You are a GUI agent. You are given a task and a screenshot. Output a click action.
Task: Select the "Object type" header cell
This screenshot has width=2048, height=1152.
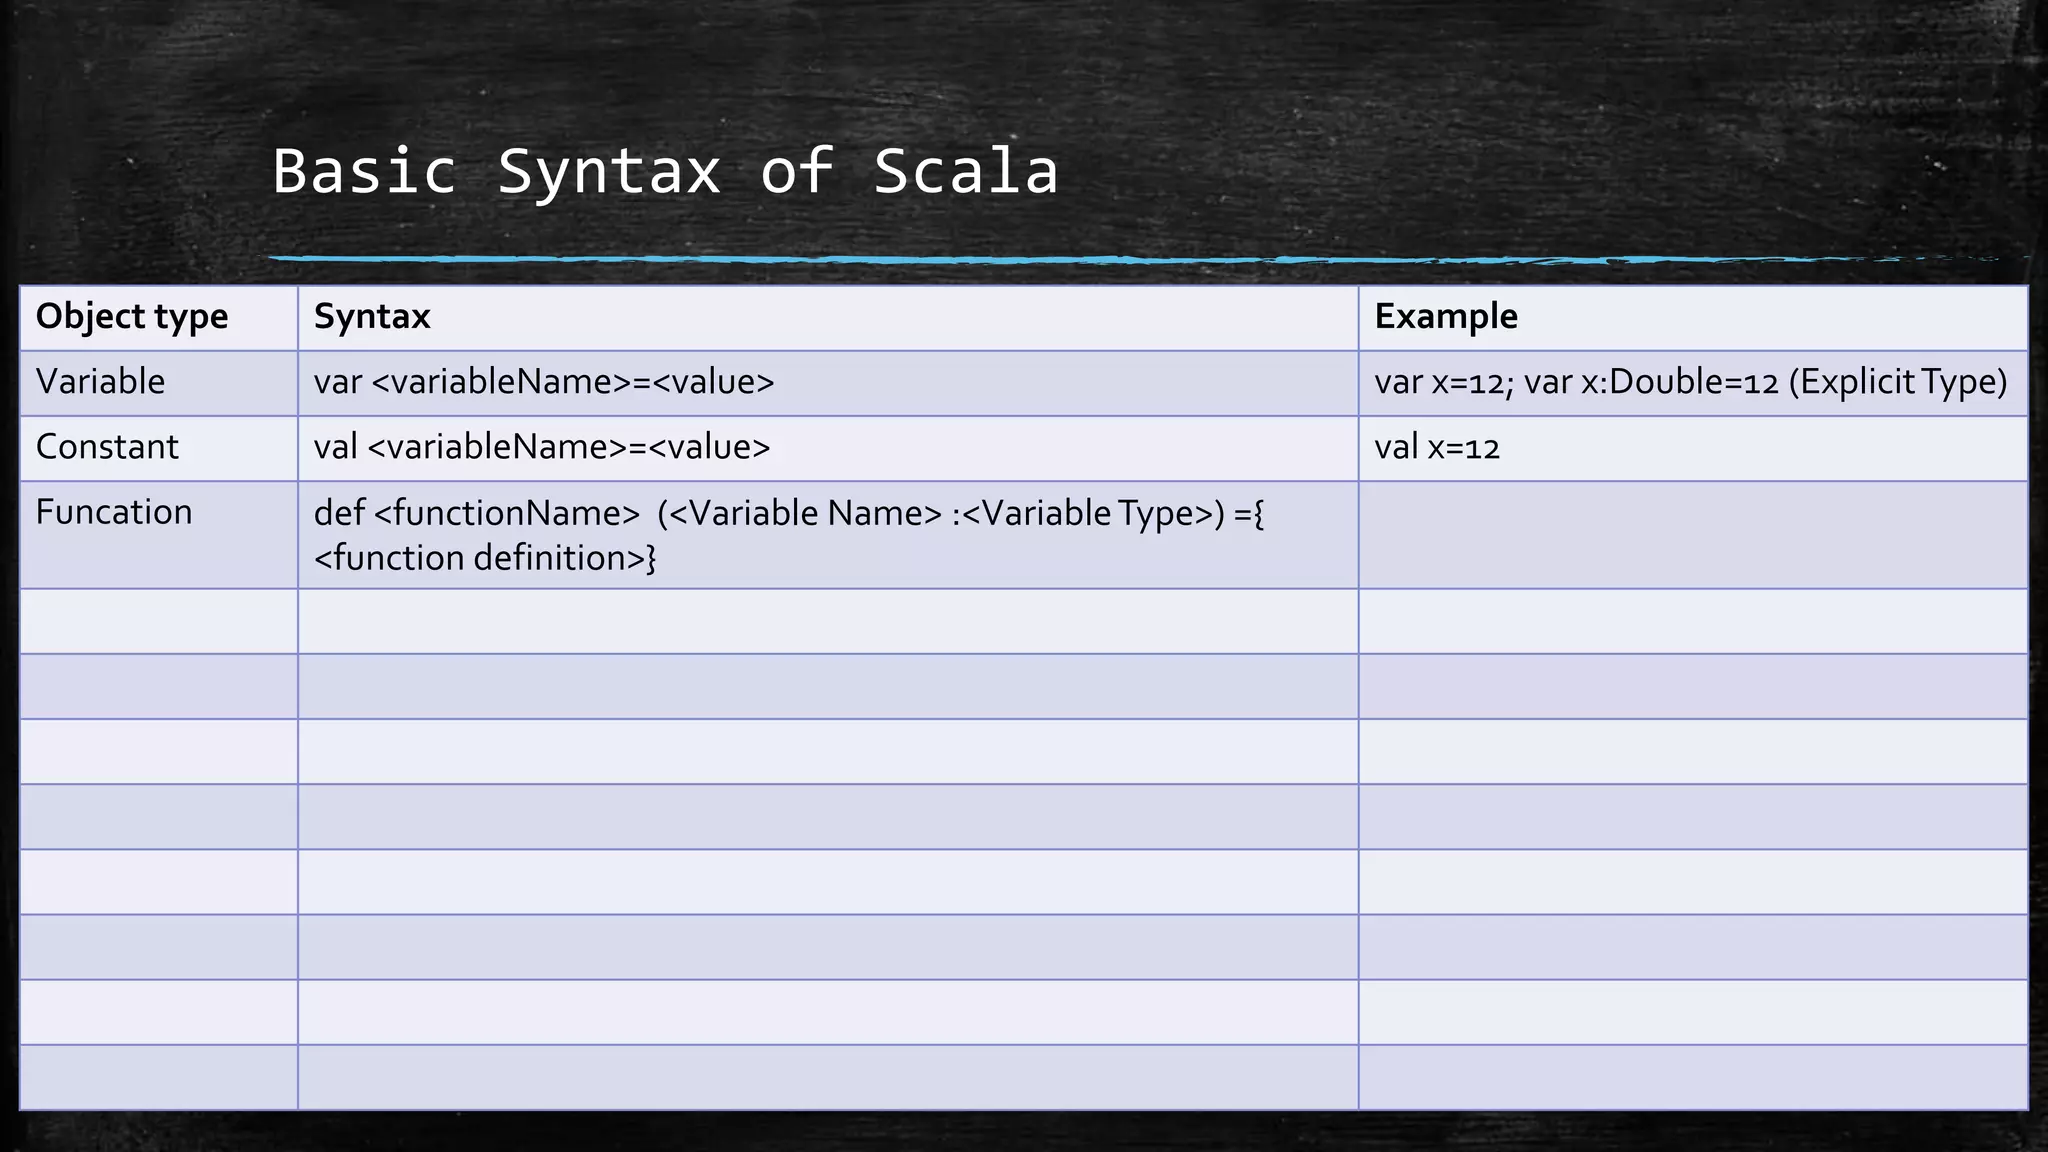159,318
